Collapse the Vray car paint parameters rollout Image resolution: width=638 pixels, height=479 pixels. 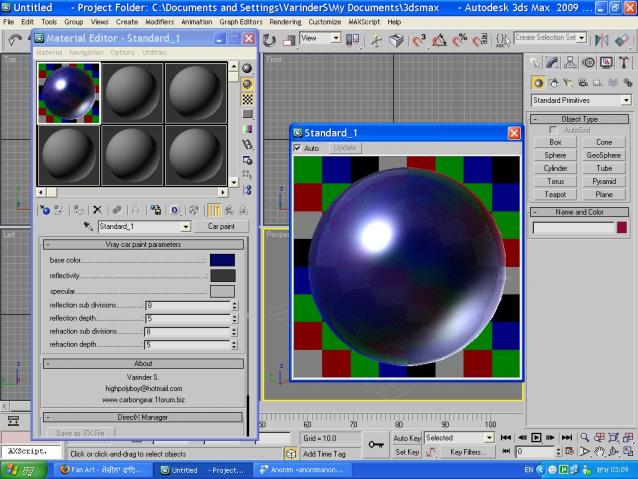pos(143,245)
